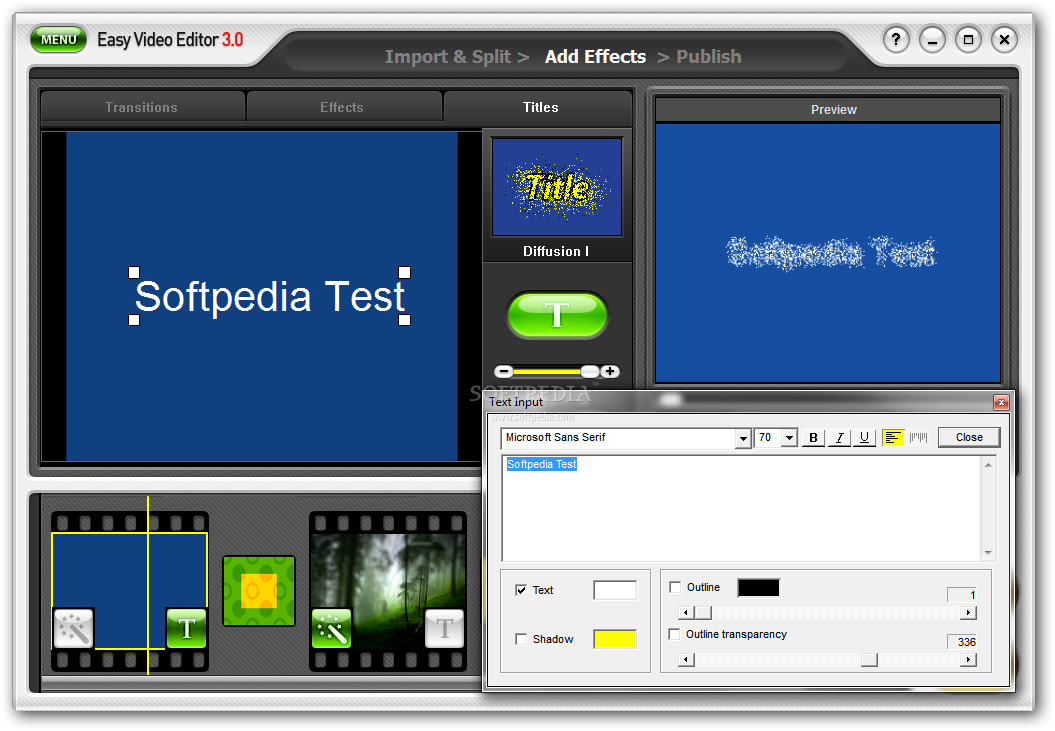Click the text area scrollbar up arrow
1055x731 pixels.
988,464
